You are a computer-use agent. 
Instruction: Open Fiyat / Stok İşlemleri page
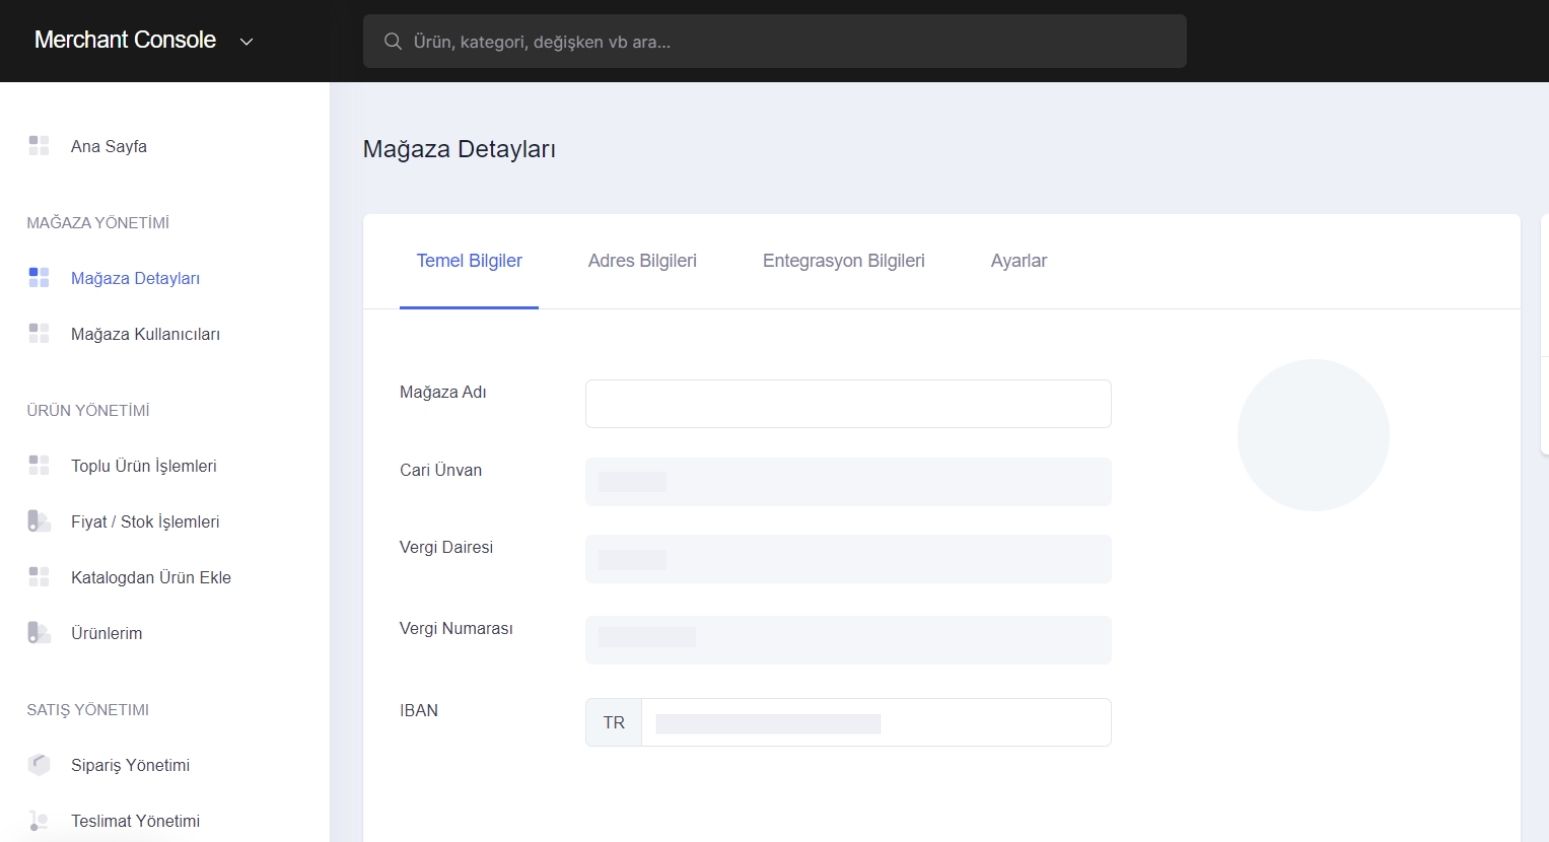click(145, 522)
